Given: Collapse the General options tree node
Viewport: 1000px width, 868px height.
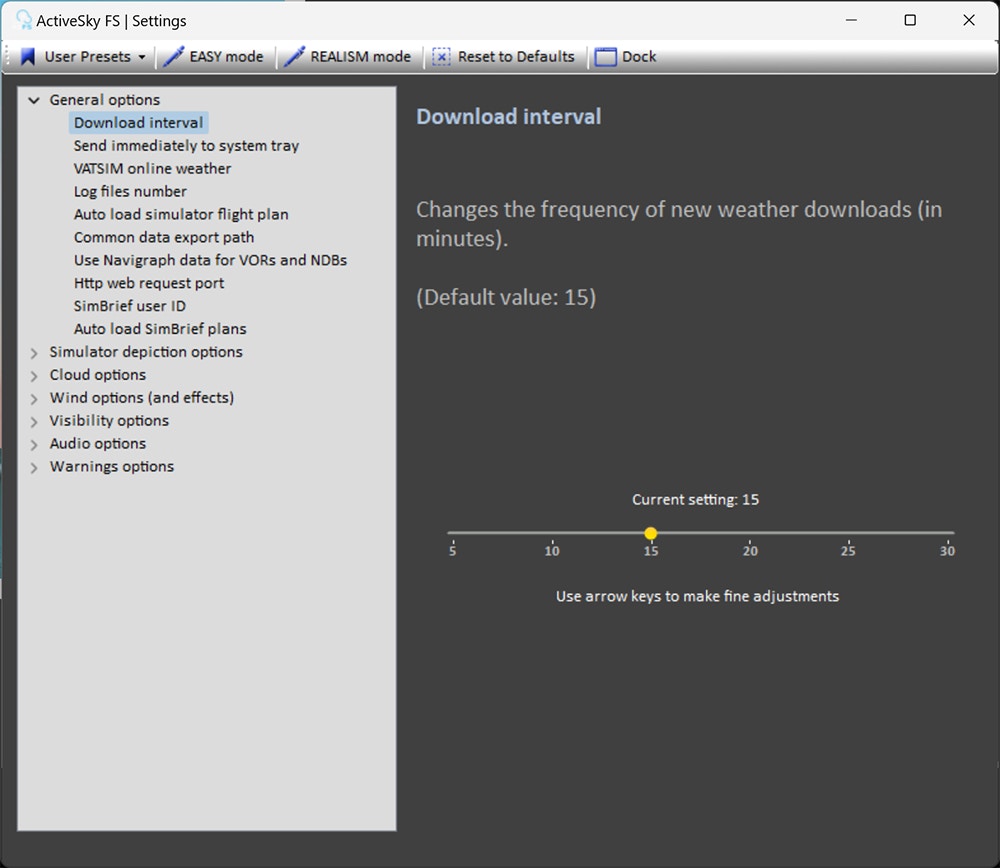Looking at the screenshot, I should 34,100.
